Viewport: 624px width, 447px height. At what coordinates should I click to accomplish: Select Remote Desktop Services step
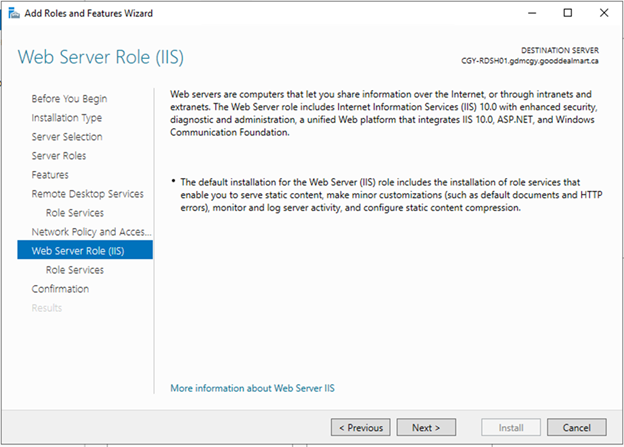88,194
